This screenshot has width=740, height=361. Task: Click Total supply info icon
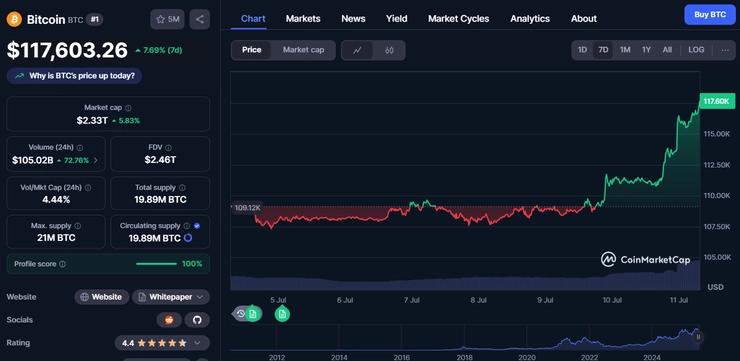182,188
